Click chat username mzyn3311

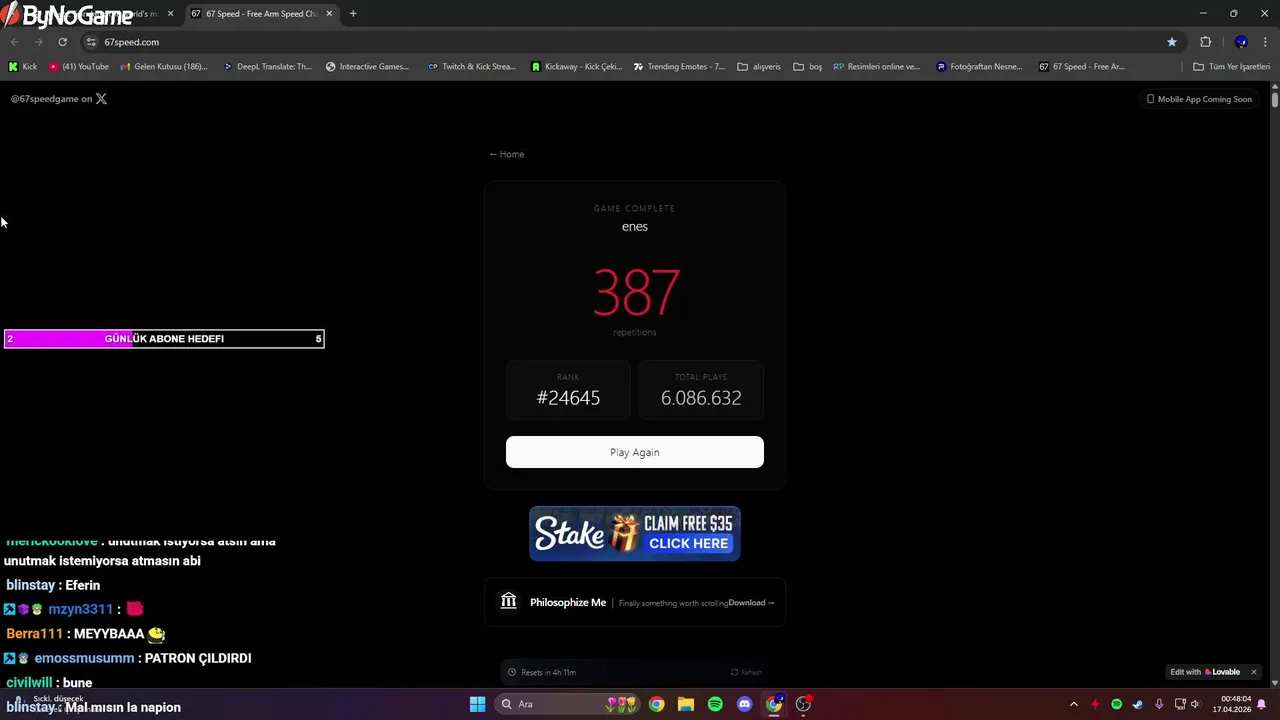pos(80,609)
